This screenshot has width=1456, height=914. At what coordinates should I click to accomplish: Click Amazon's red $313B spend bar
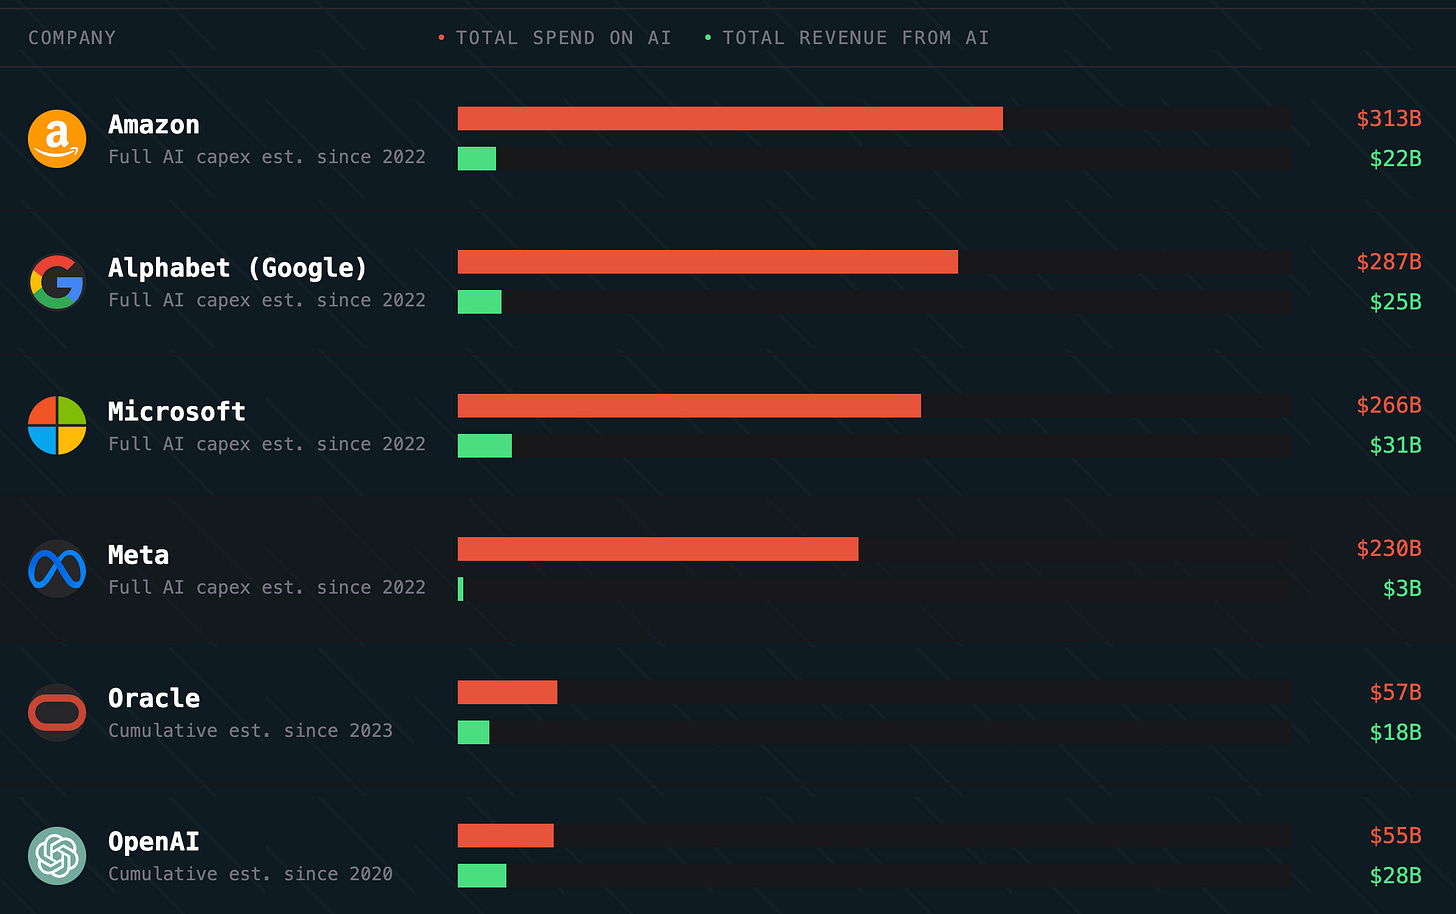click(730, 118)
